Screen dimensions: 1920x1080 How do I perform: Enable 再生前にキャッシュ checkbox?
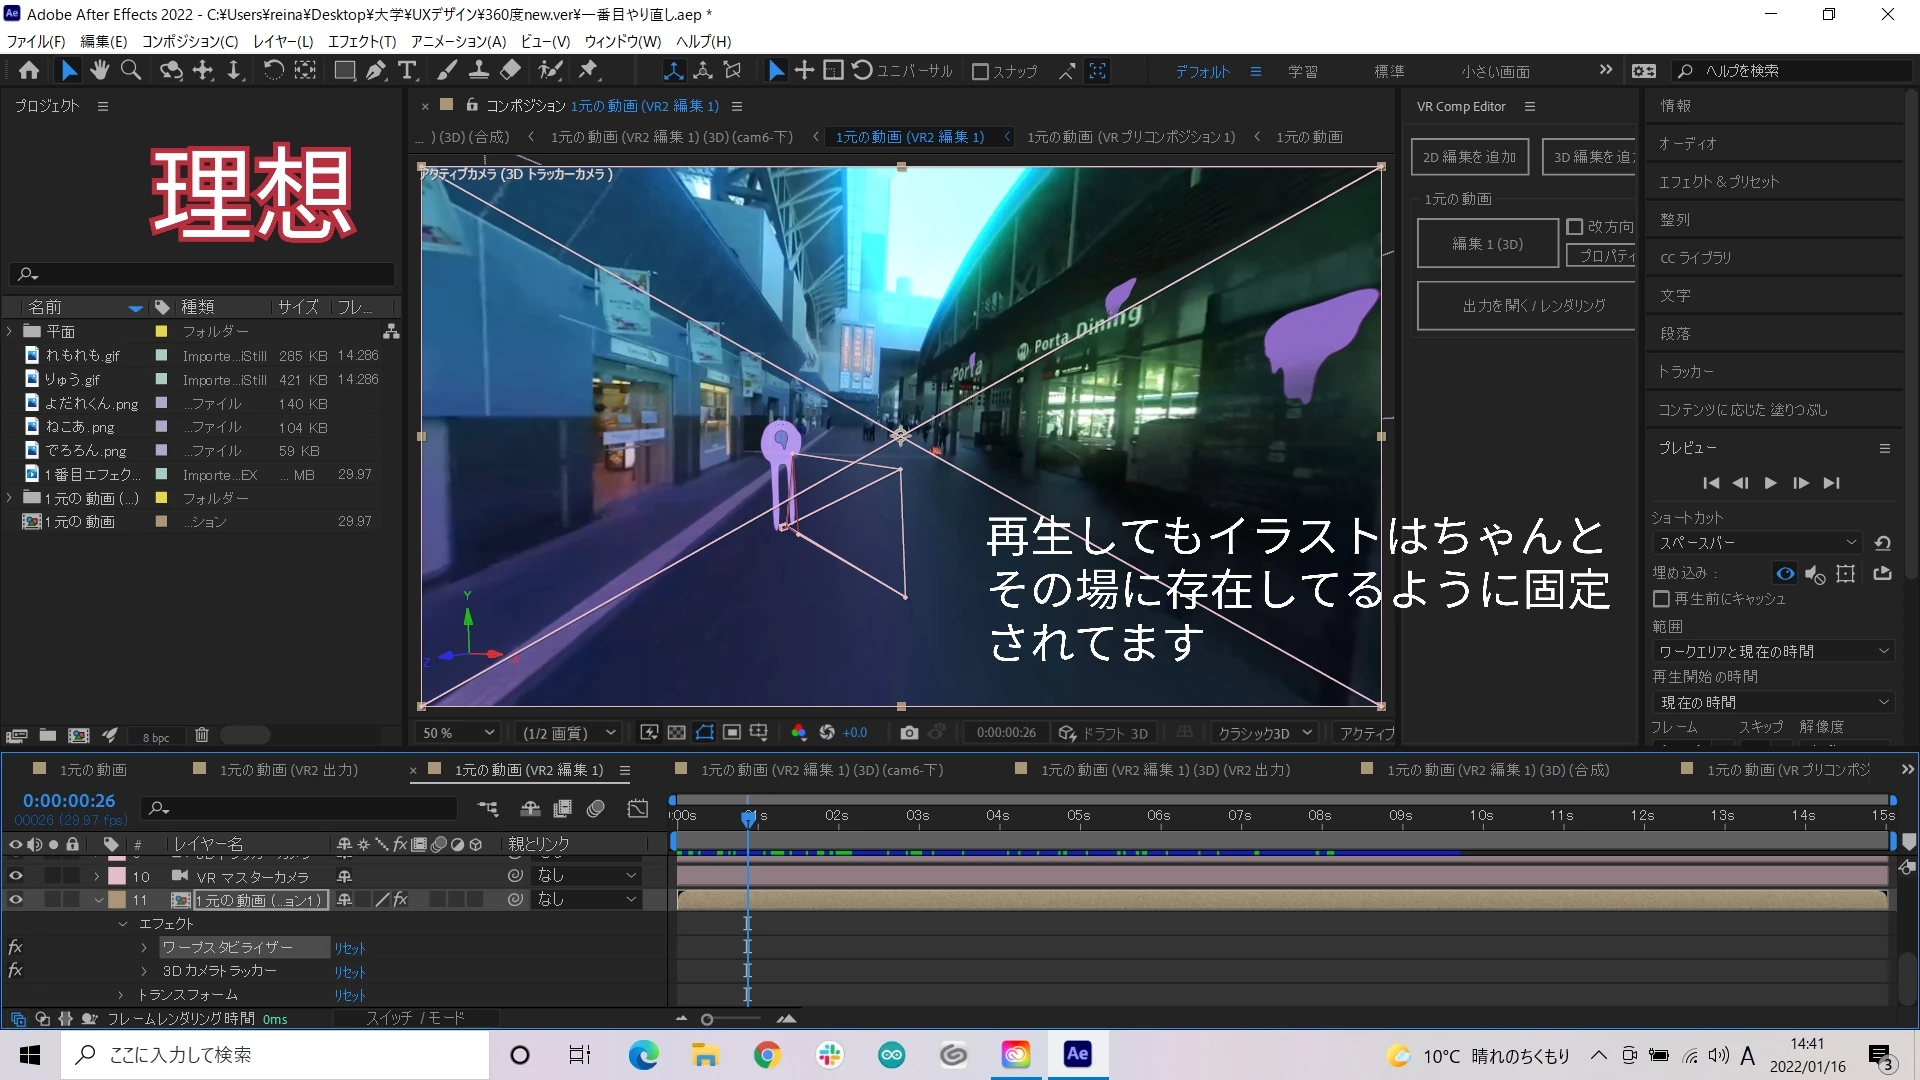(1662, 599)
